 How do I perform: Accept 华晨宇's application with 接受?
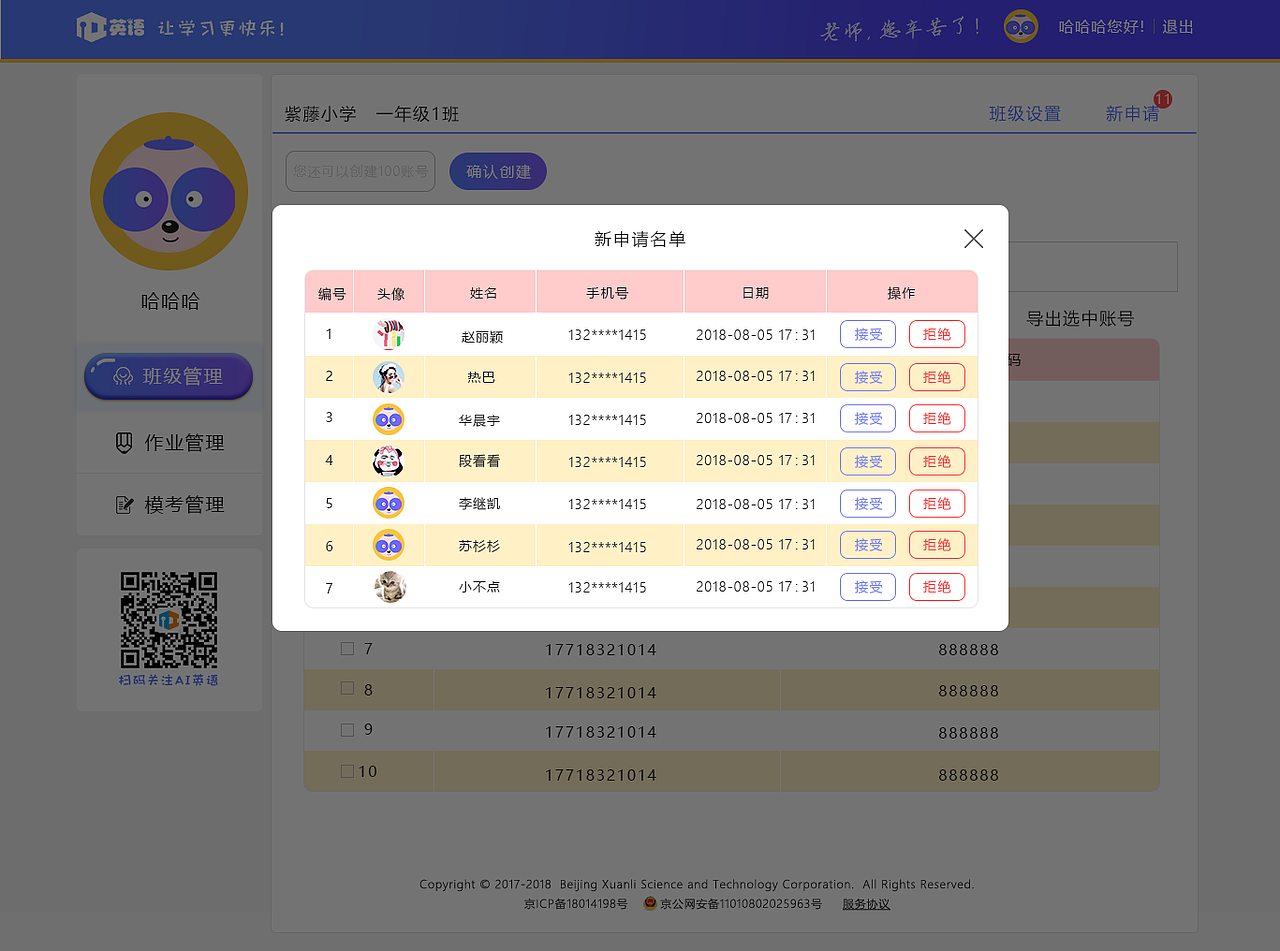[867, 418]
